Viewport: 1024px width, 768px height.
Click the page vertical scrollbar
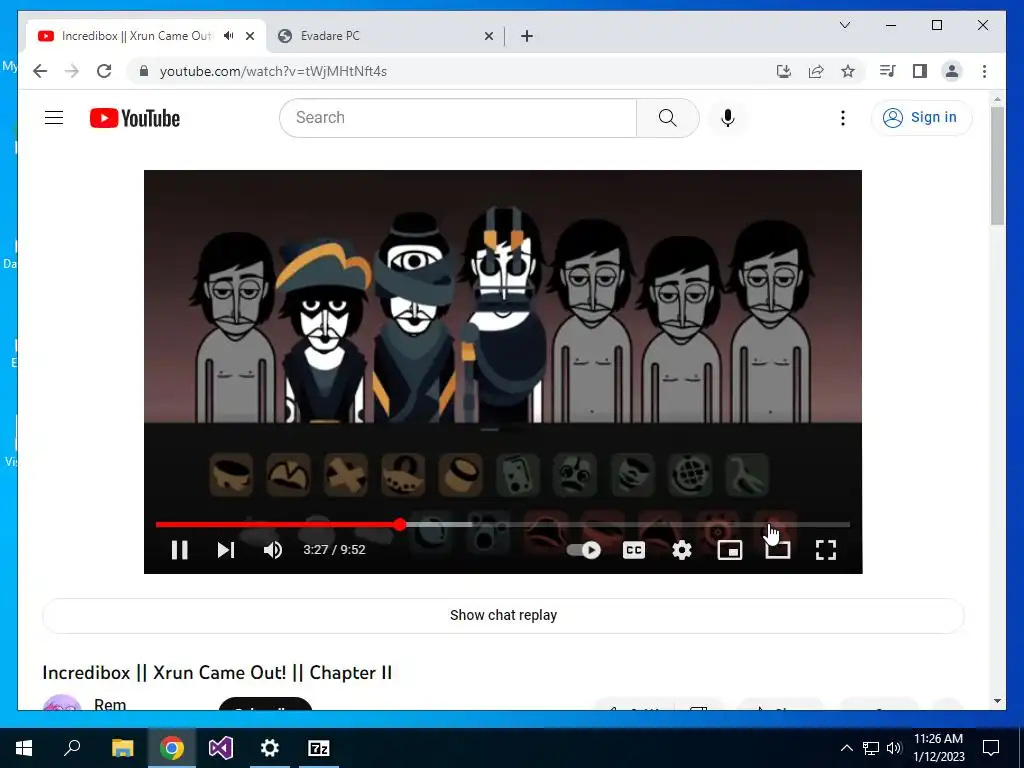[997, 165]
